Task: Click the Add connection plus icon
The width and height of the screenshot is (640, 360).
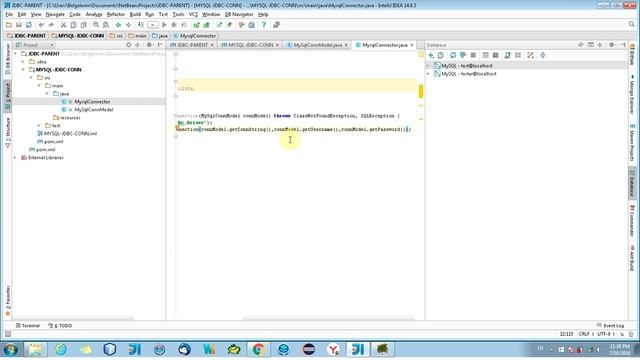Action: (431, 55)
